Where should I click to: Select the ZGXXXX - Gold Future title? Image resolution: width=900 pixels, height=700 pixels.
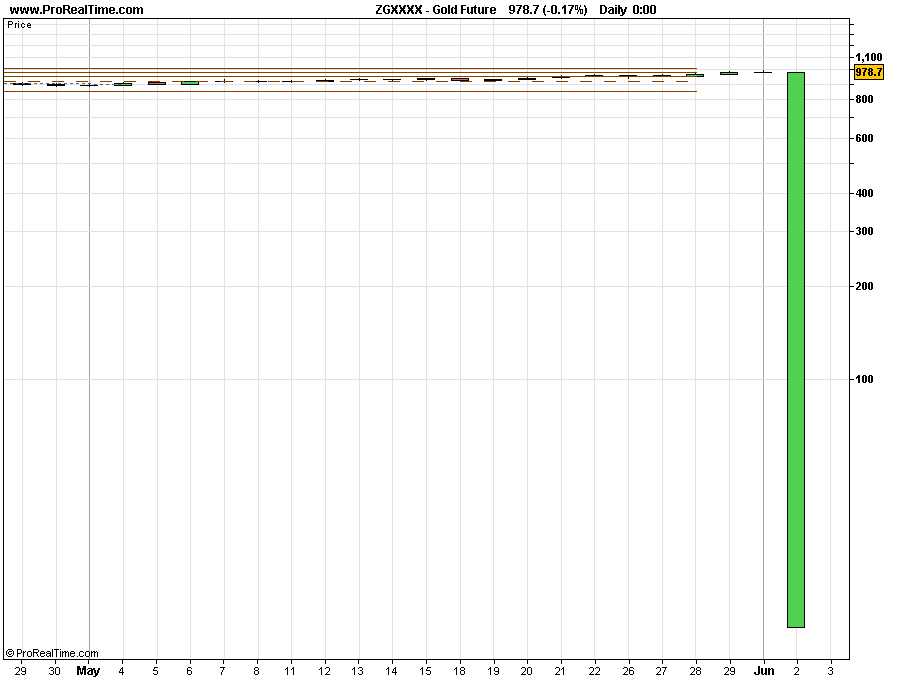tap(436, 10)
